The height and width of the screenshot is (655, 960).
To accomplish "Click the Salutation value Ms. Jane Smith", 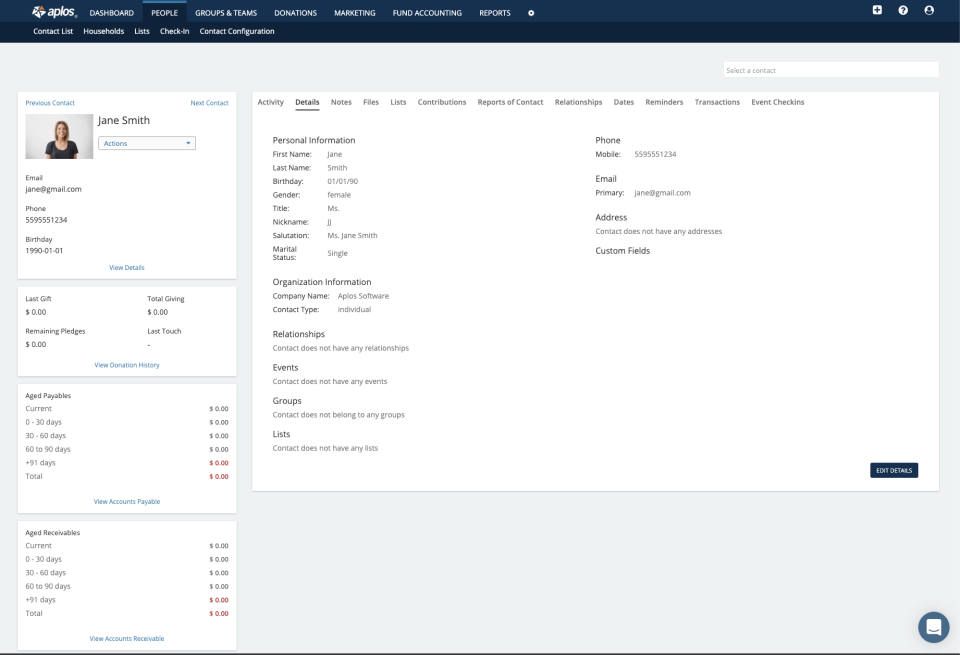I will [x=352, y=236].
